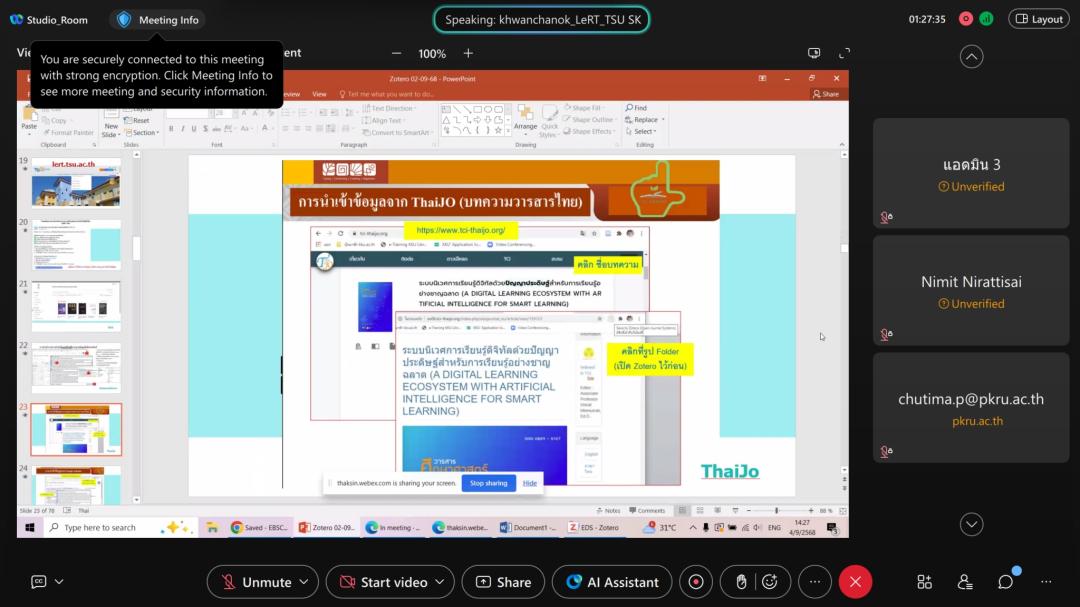
Task: Zoom out shared content with minus icon
Action: 396,53
